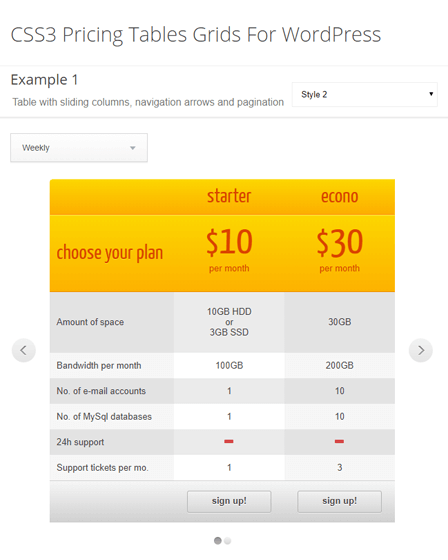The height and width of the screenshot is (560, 448).
Task: Click the Style 2 dropdown arrow
Action: [431, 94]
